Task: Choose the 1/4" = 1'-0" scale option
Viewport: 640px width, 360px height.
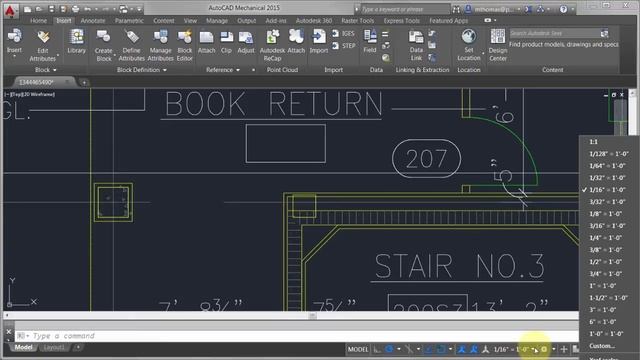Action: (607, 238)
